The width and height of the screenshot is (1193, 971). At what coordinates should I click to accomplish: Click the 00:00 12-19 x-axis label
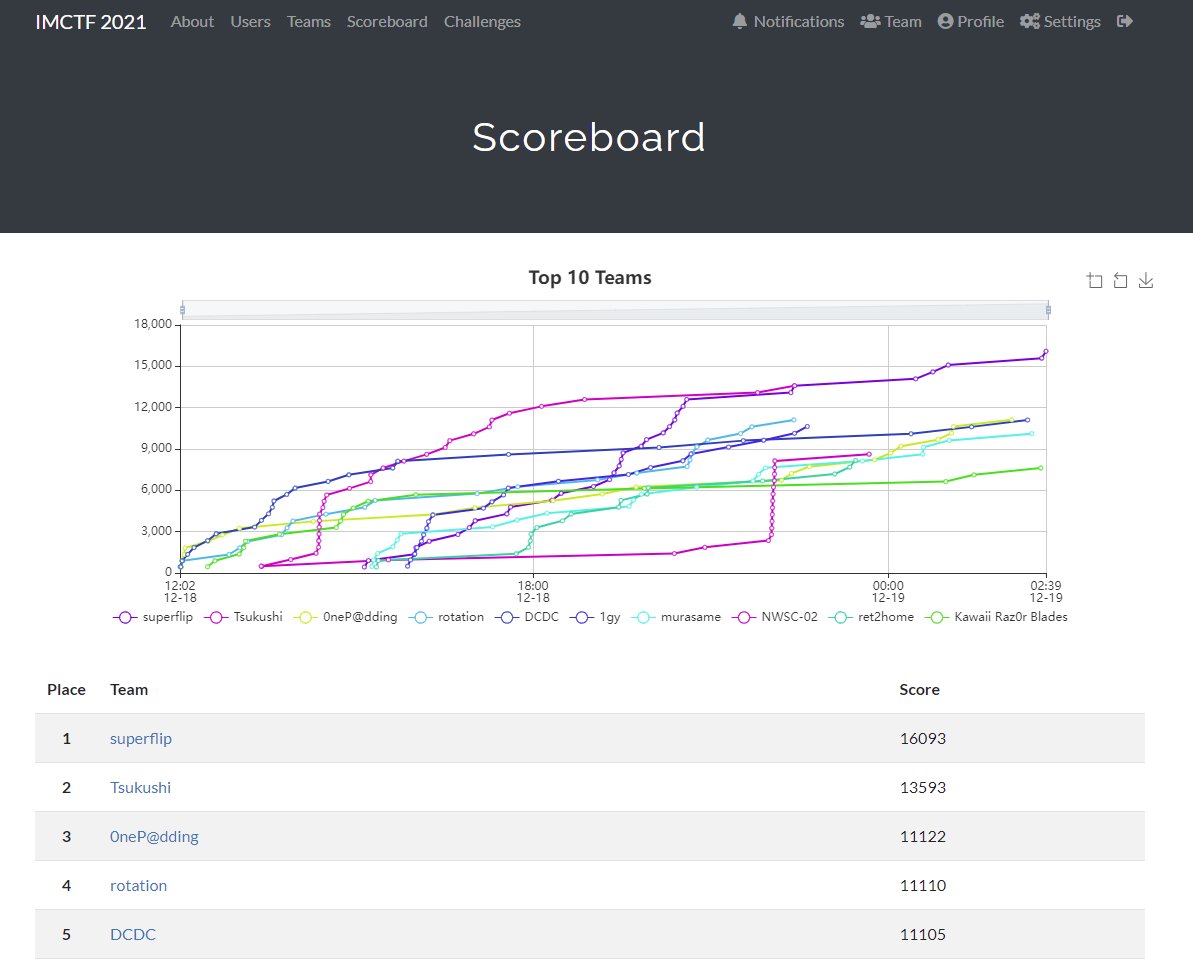(888, 591)
